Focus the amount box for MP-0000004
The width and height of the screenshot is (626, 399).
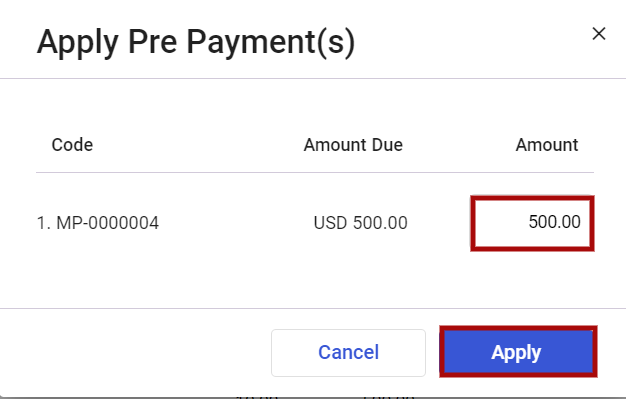[532, 223]
